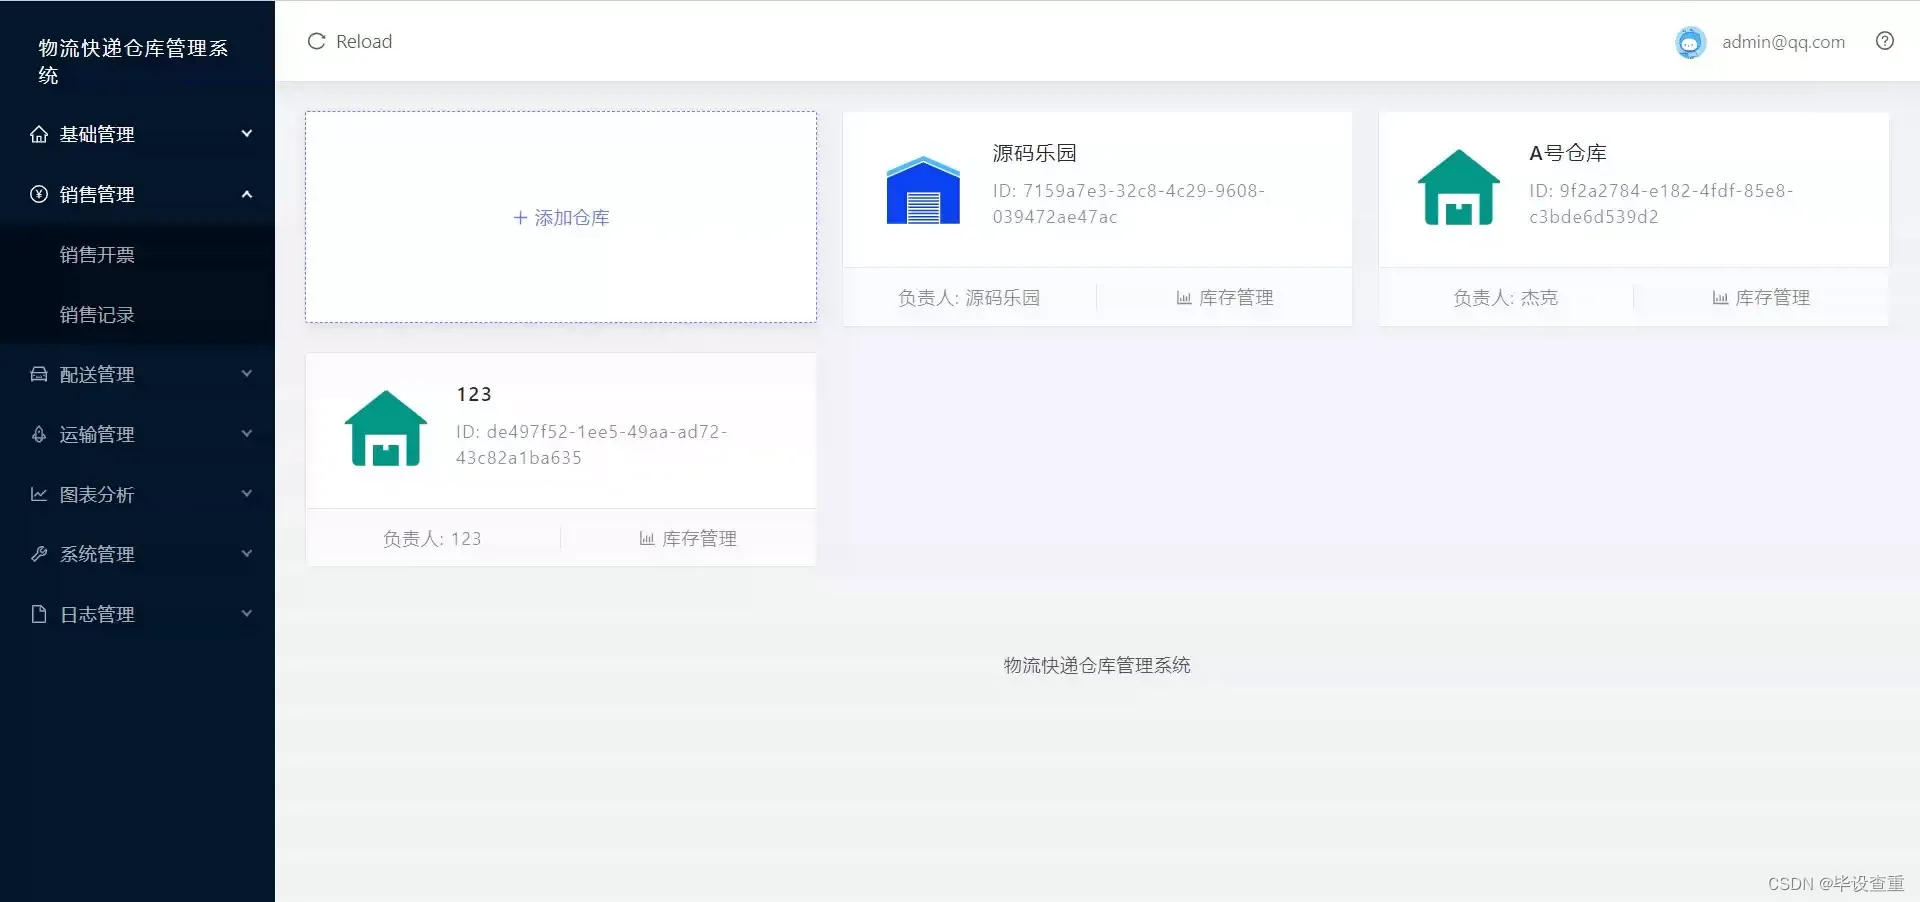Image resolution: width=1920 pixels, height=902 pixels.
Task: Click the ID starting with 7159a7e3
Action: (x=1129, y=203)
